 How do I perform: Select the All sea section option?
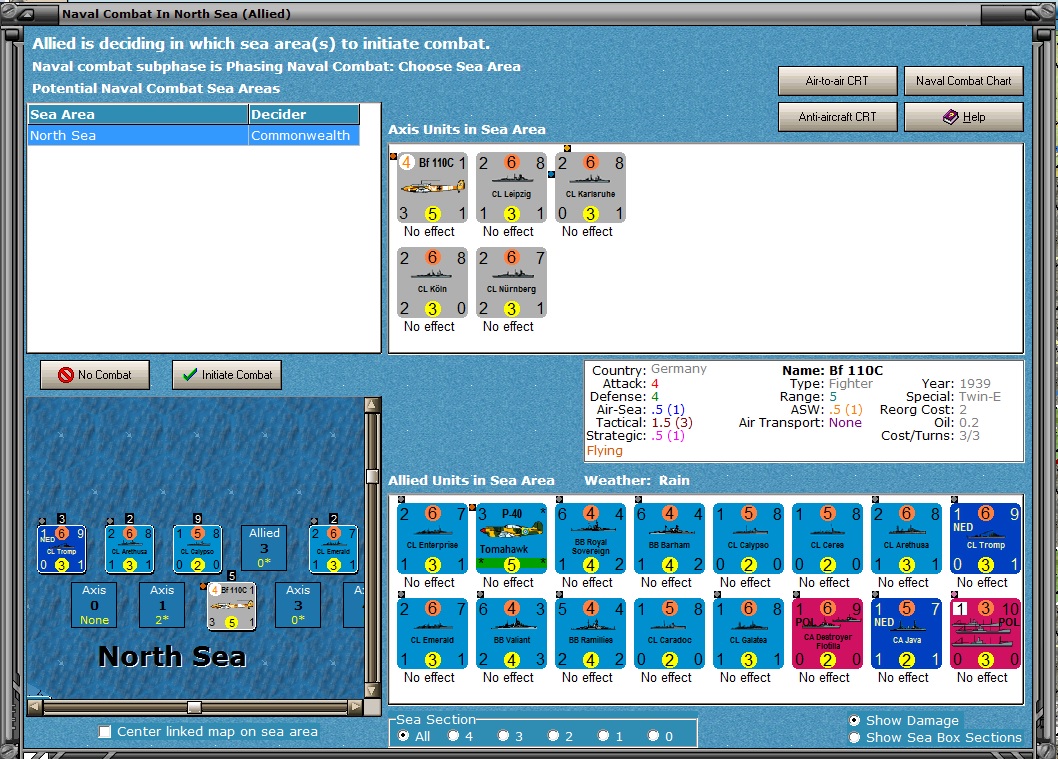403,736
